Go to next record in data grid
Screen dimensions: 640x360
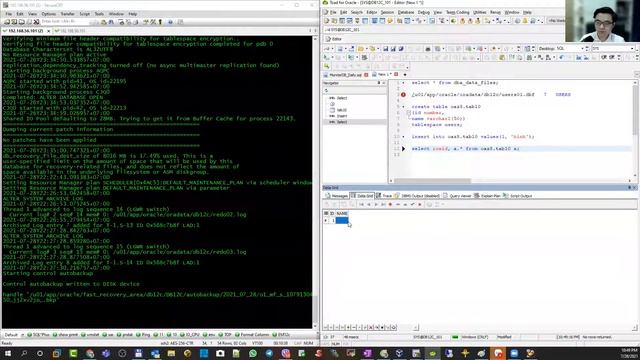click(x=376, y=204)
